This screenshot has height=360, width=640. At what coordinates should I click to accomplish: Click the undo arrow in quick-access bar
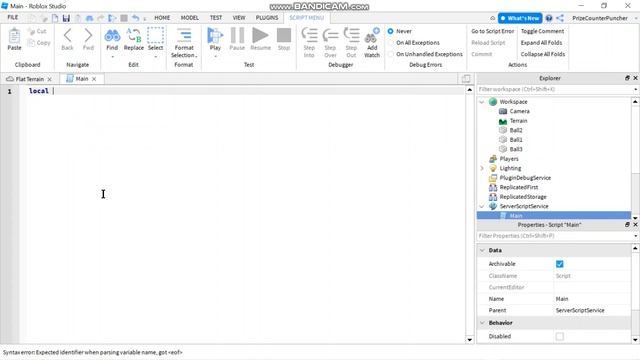[136, 18]
